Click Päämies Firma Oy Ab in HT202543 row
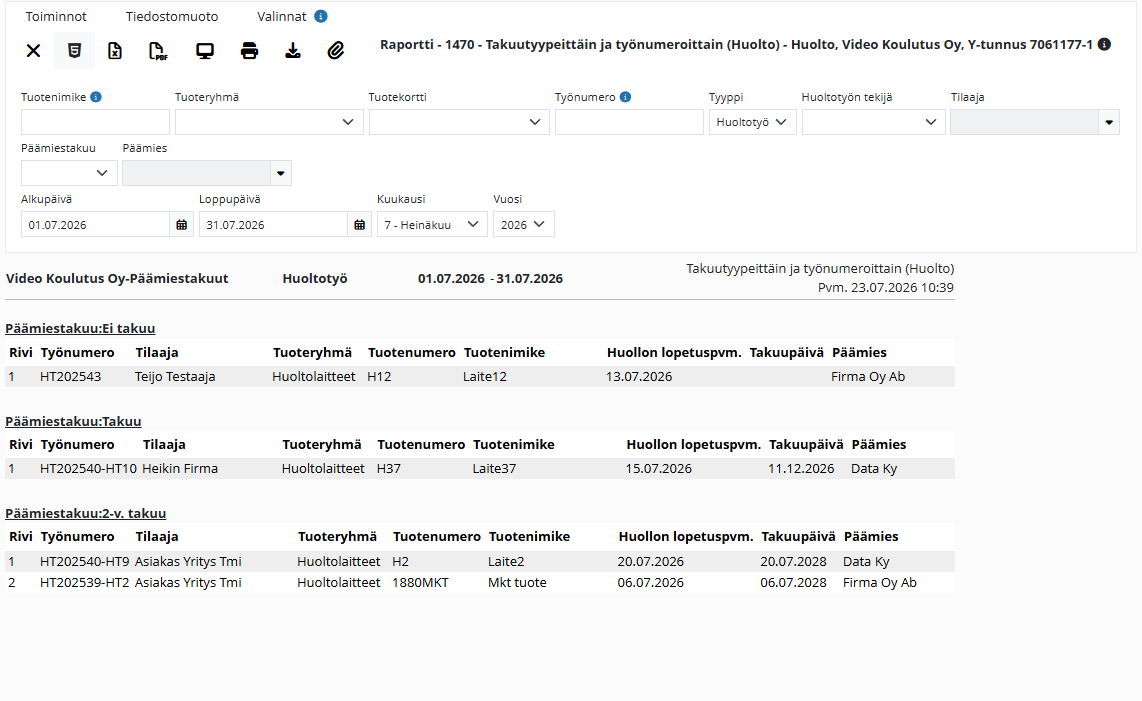Viewport: 1142px width, 701px height. (868, 377)
